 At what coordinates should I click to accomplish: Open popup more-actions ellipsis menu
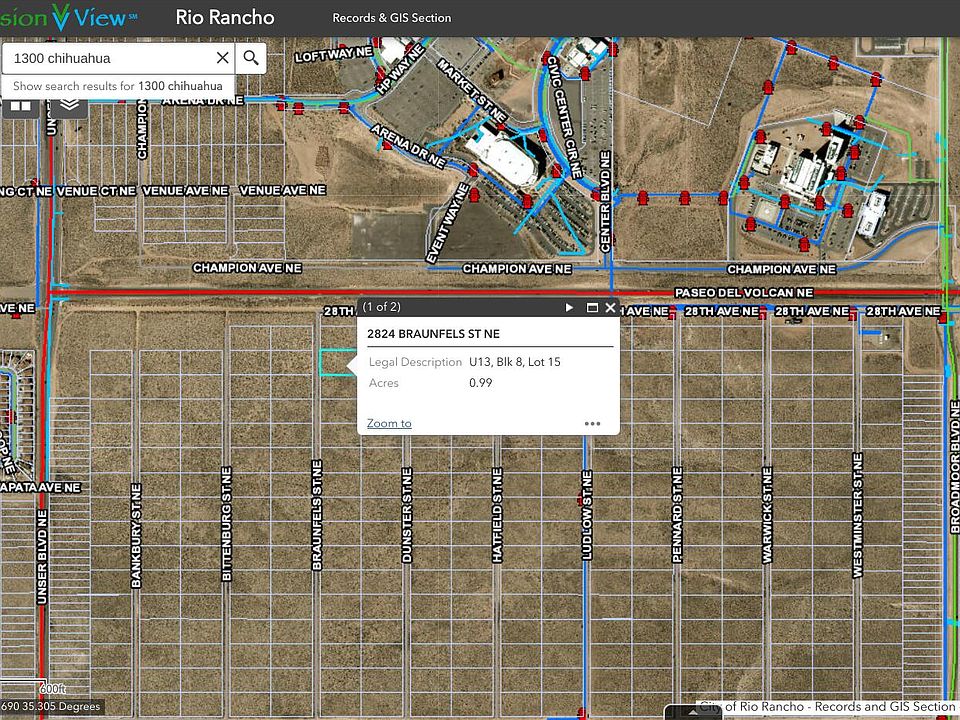[x=593, y=423]
